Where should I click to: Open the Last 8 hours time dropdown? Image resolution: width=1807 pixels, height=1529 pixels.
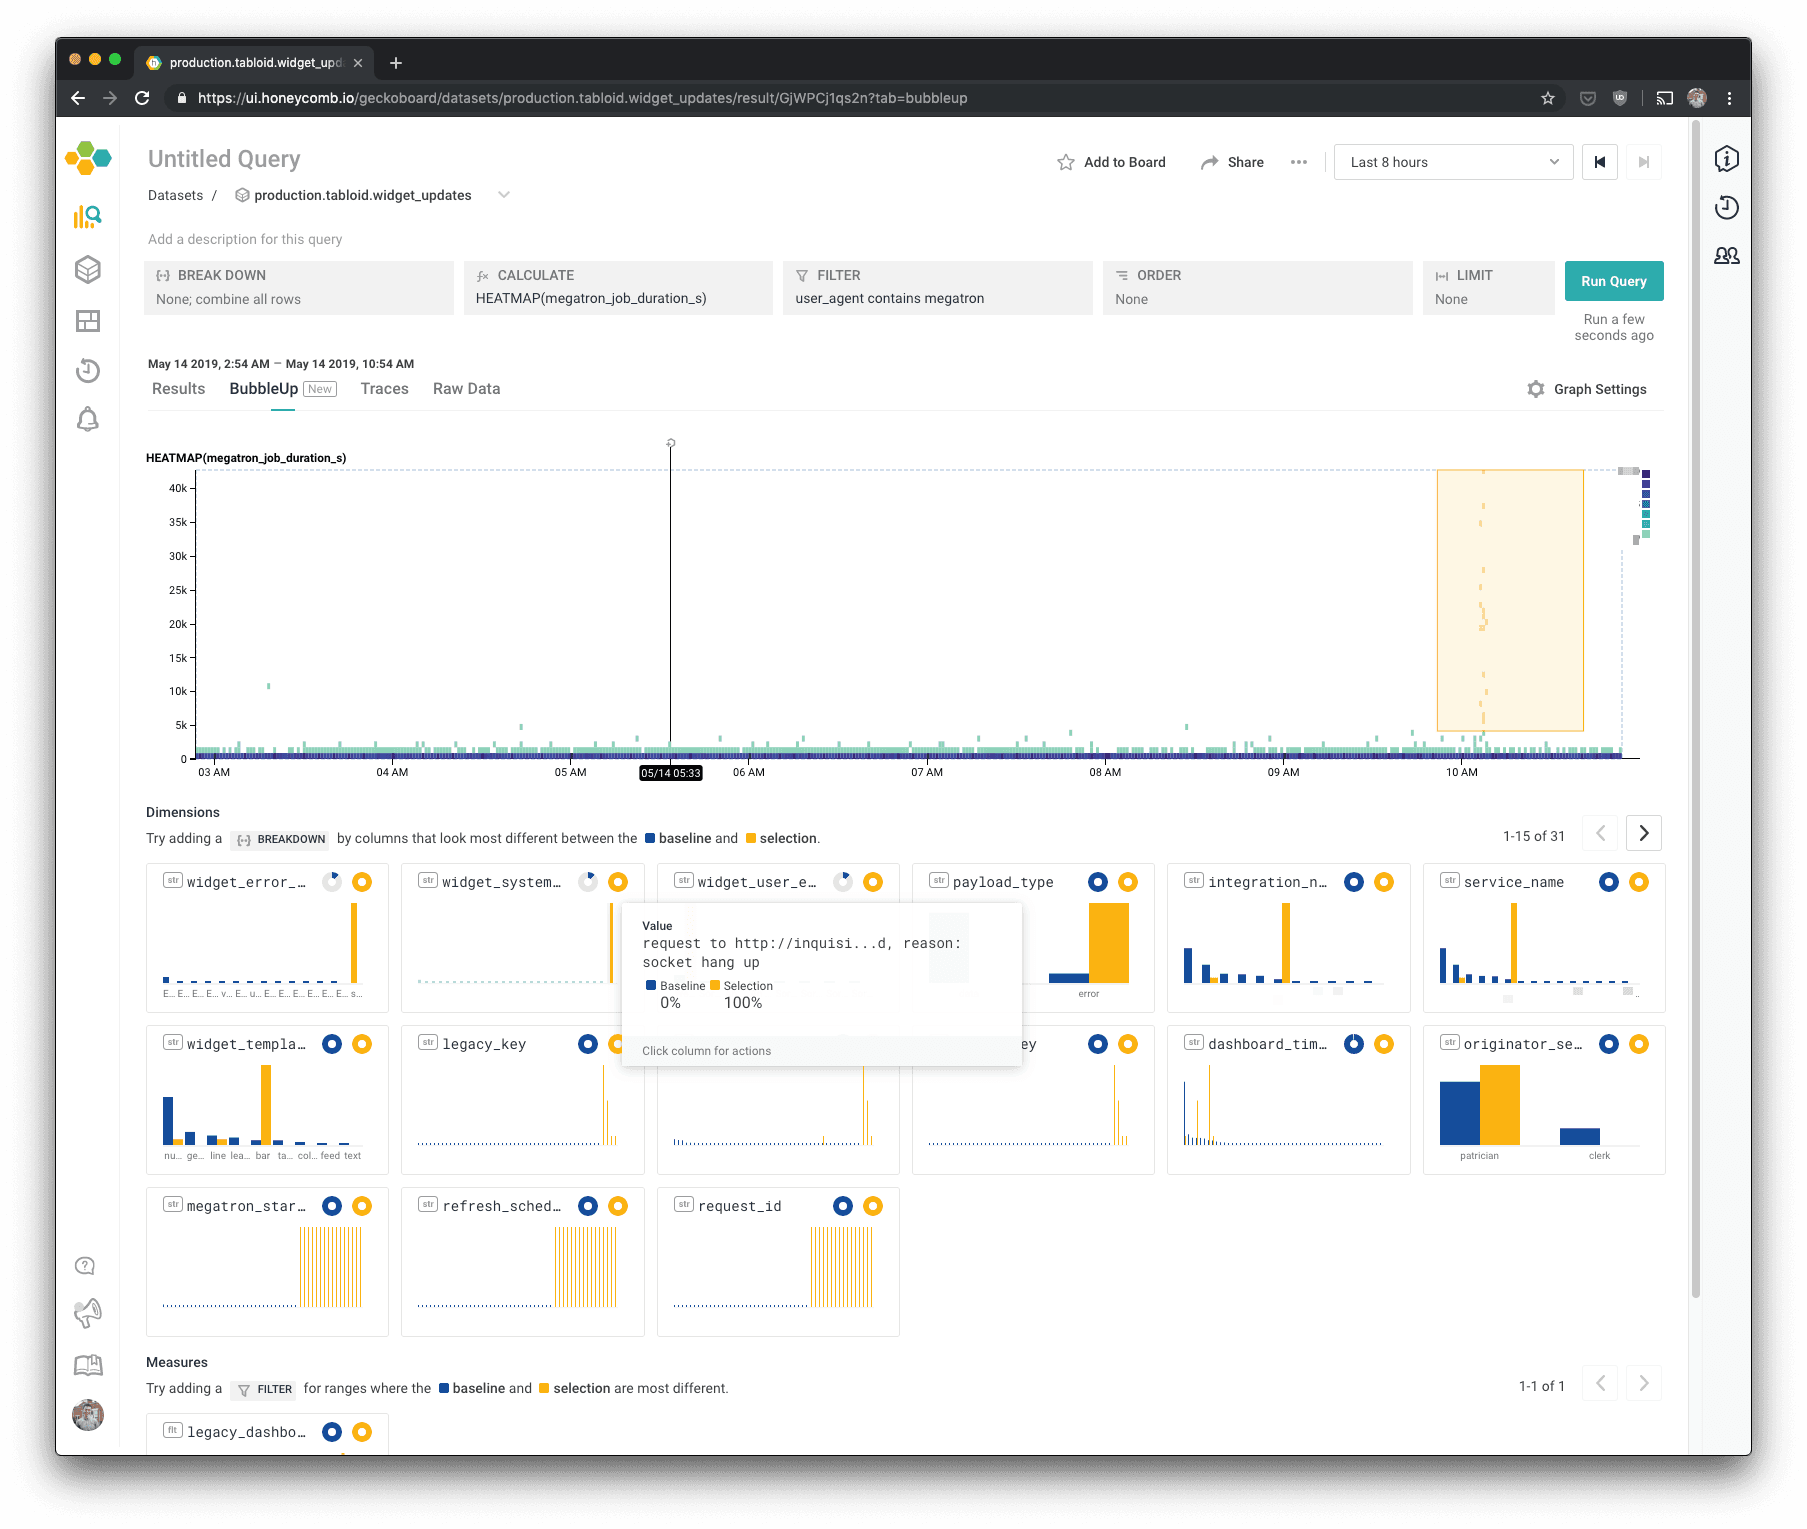[x=1453, y=162]
